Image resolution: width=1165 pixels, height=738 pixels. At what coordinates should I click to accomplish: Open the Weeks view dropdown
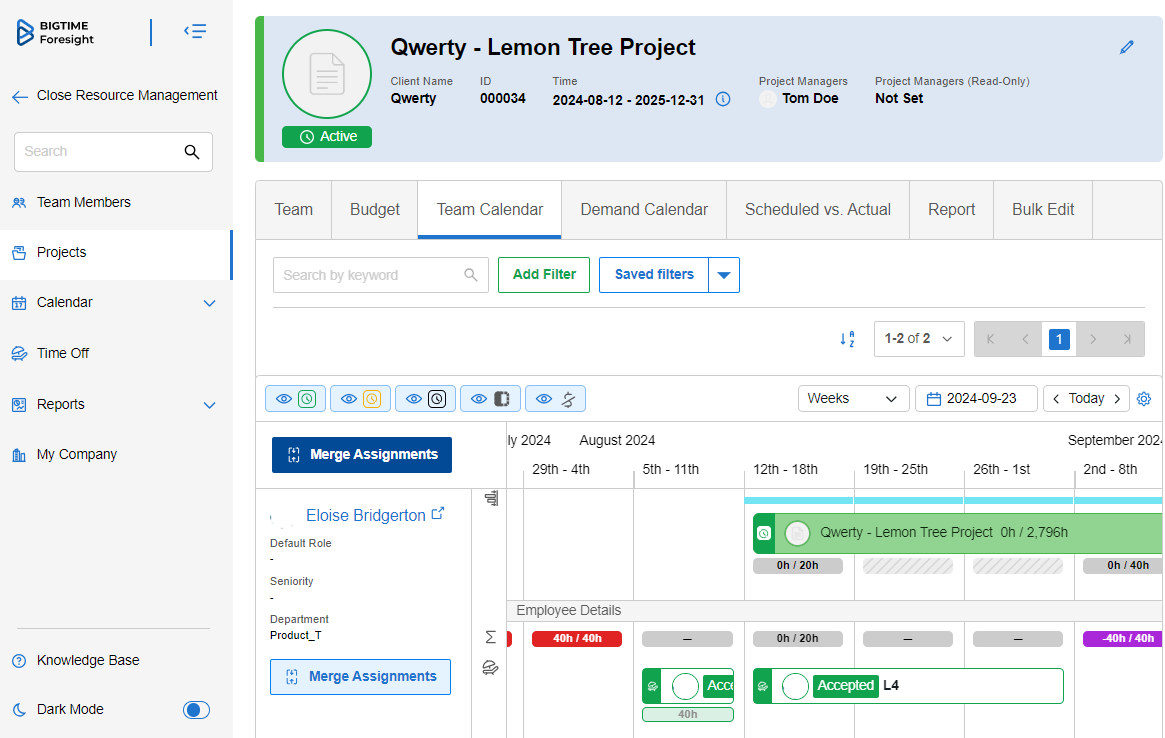pyautogui.click(x=853, y=399)
